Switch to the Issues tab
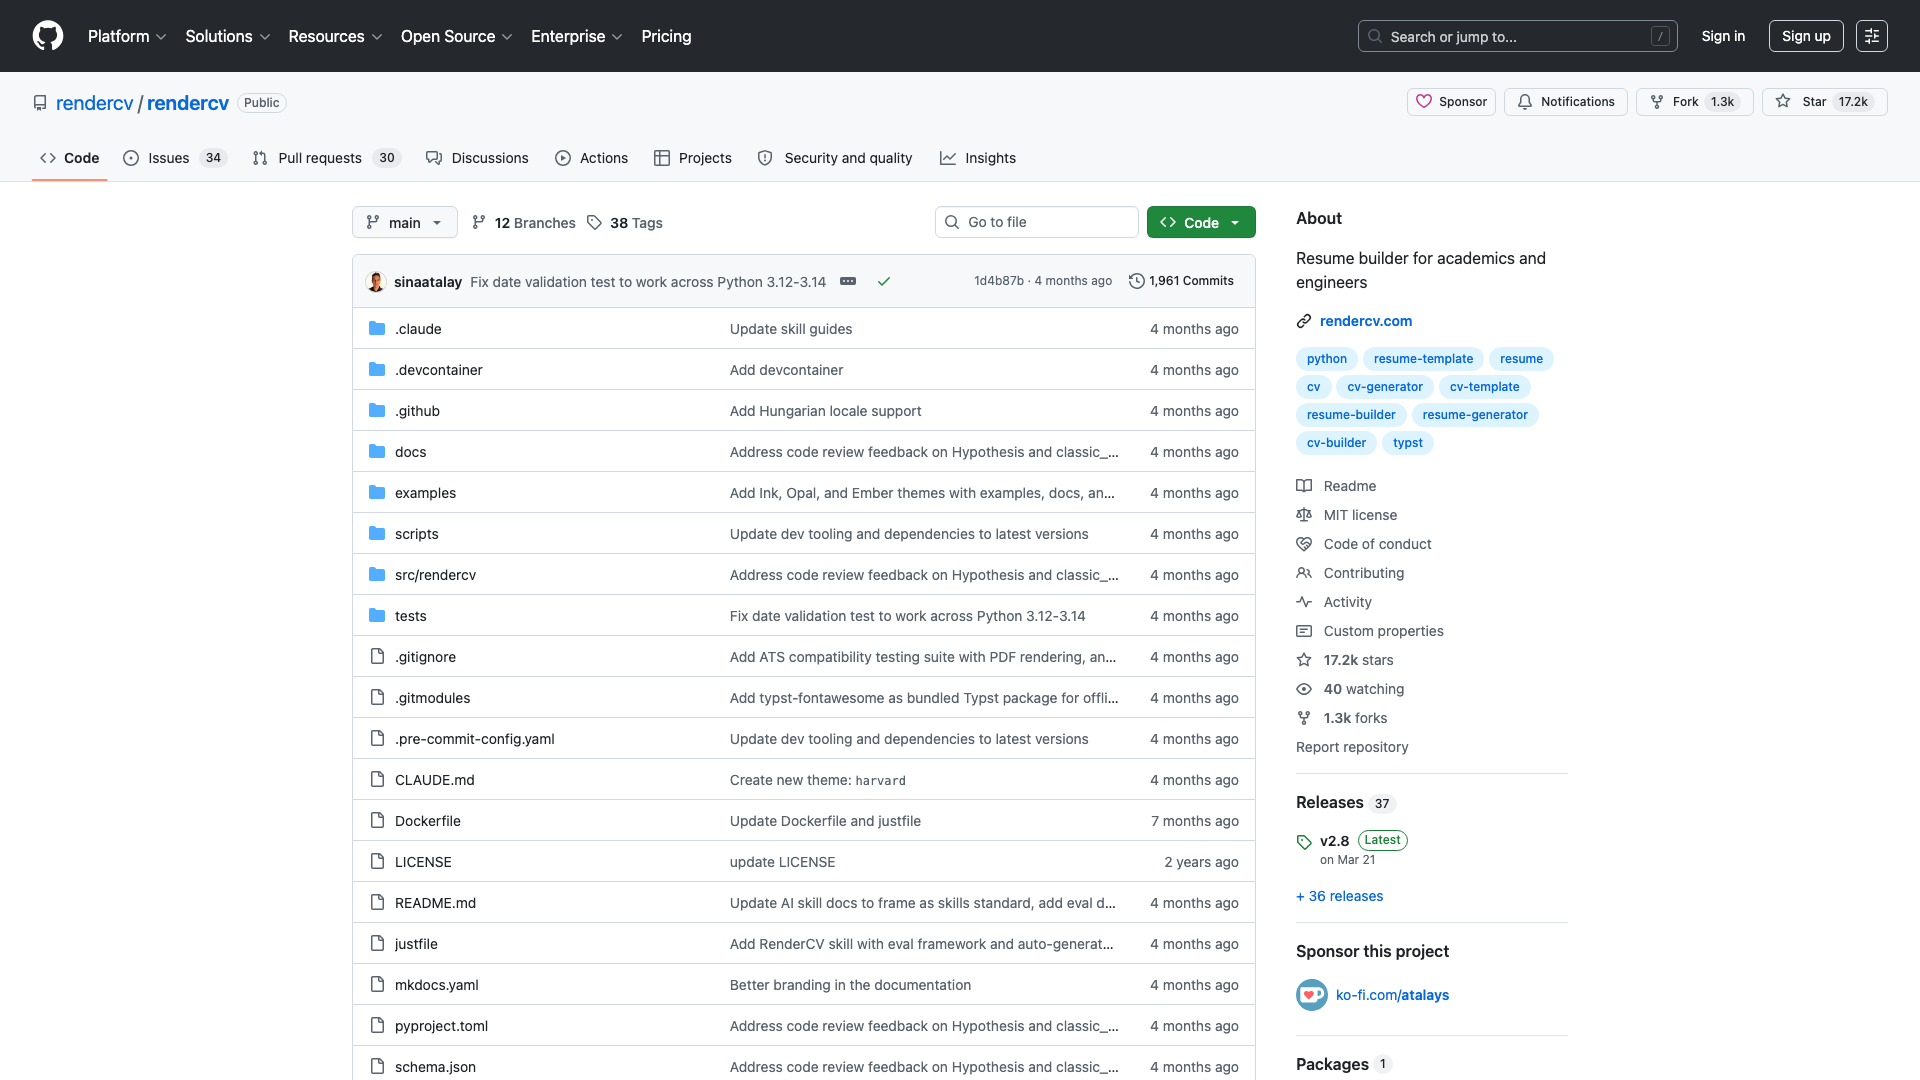 pyautogui.click(x=176, y=158)
